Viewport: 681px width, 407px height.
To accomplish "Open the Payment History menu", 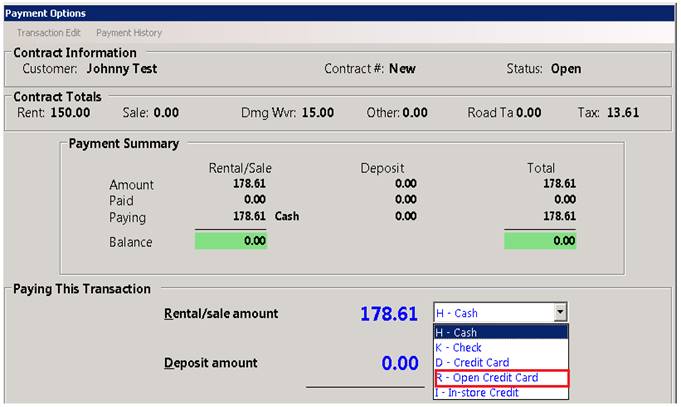I will click(129, 33).
